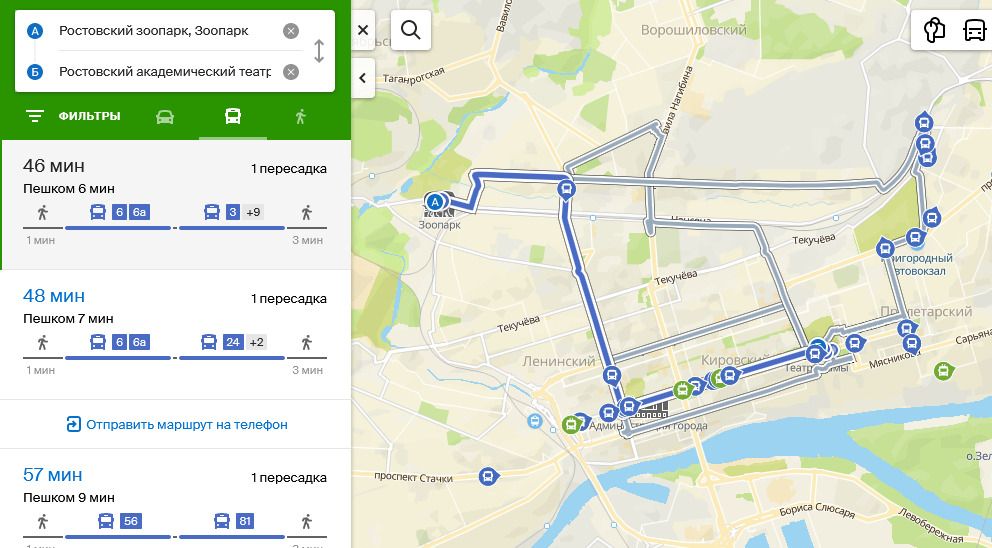This screenshot has height=548, width=992.
Task: Clear the Ростовский академический театр destination field
Action: point(290,72)
